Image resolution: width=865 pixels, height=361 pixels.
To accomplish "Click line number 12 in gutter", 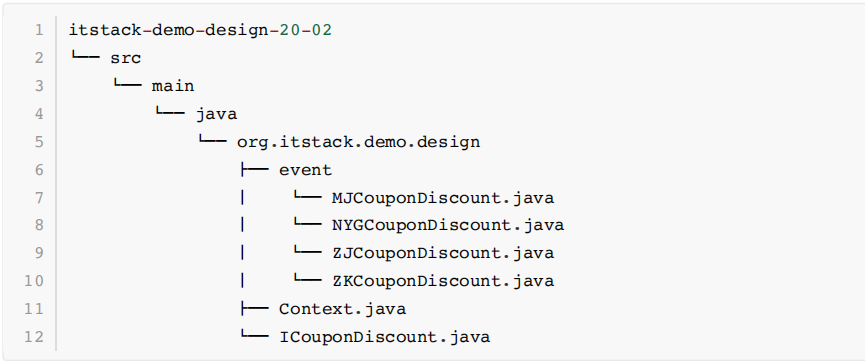I will pos(33,336).
